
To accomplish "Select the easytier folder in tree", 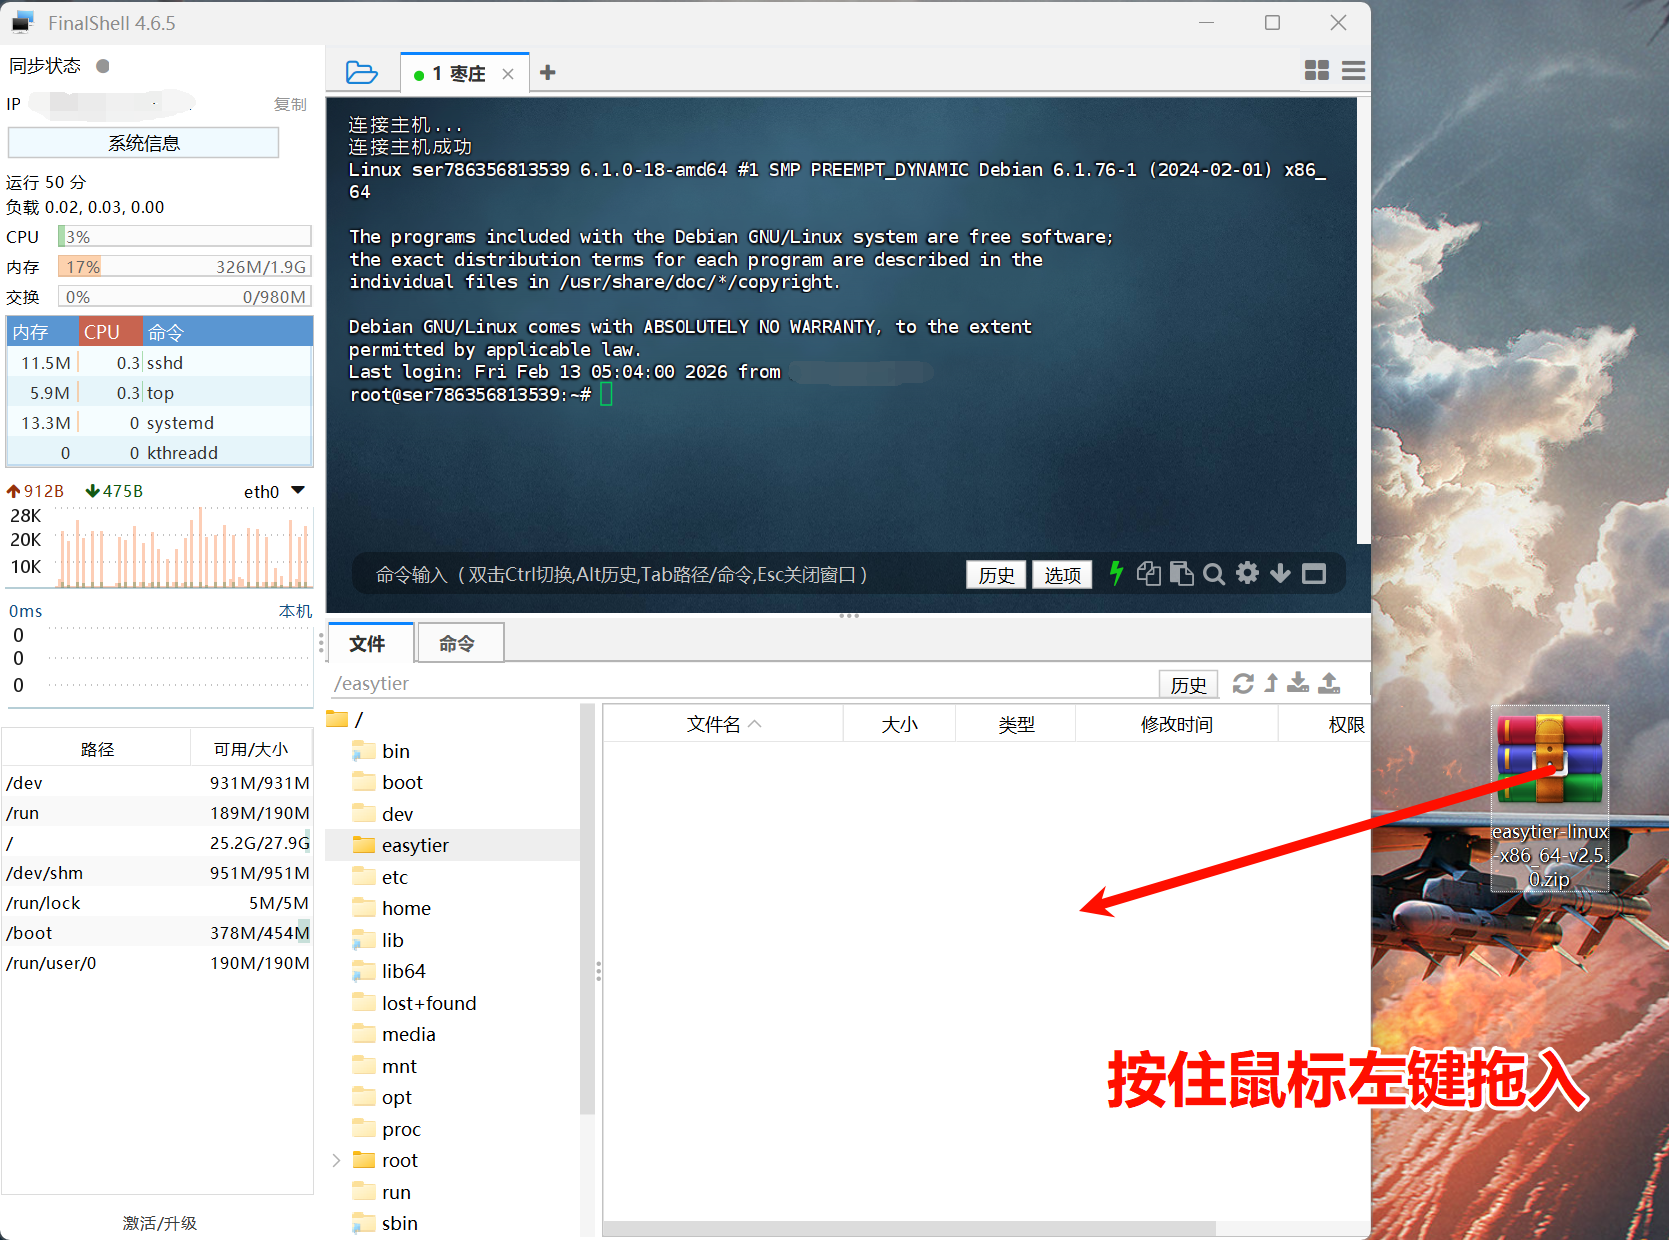I will tap(415, 845).
